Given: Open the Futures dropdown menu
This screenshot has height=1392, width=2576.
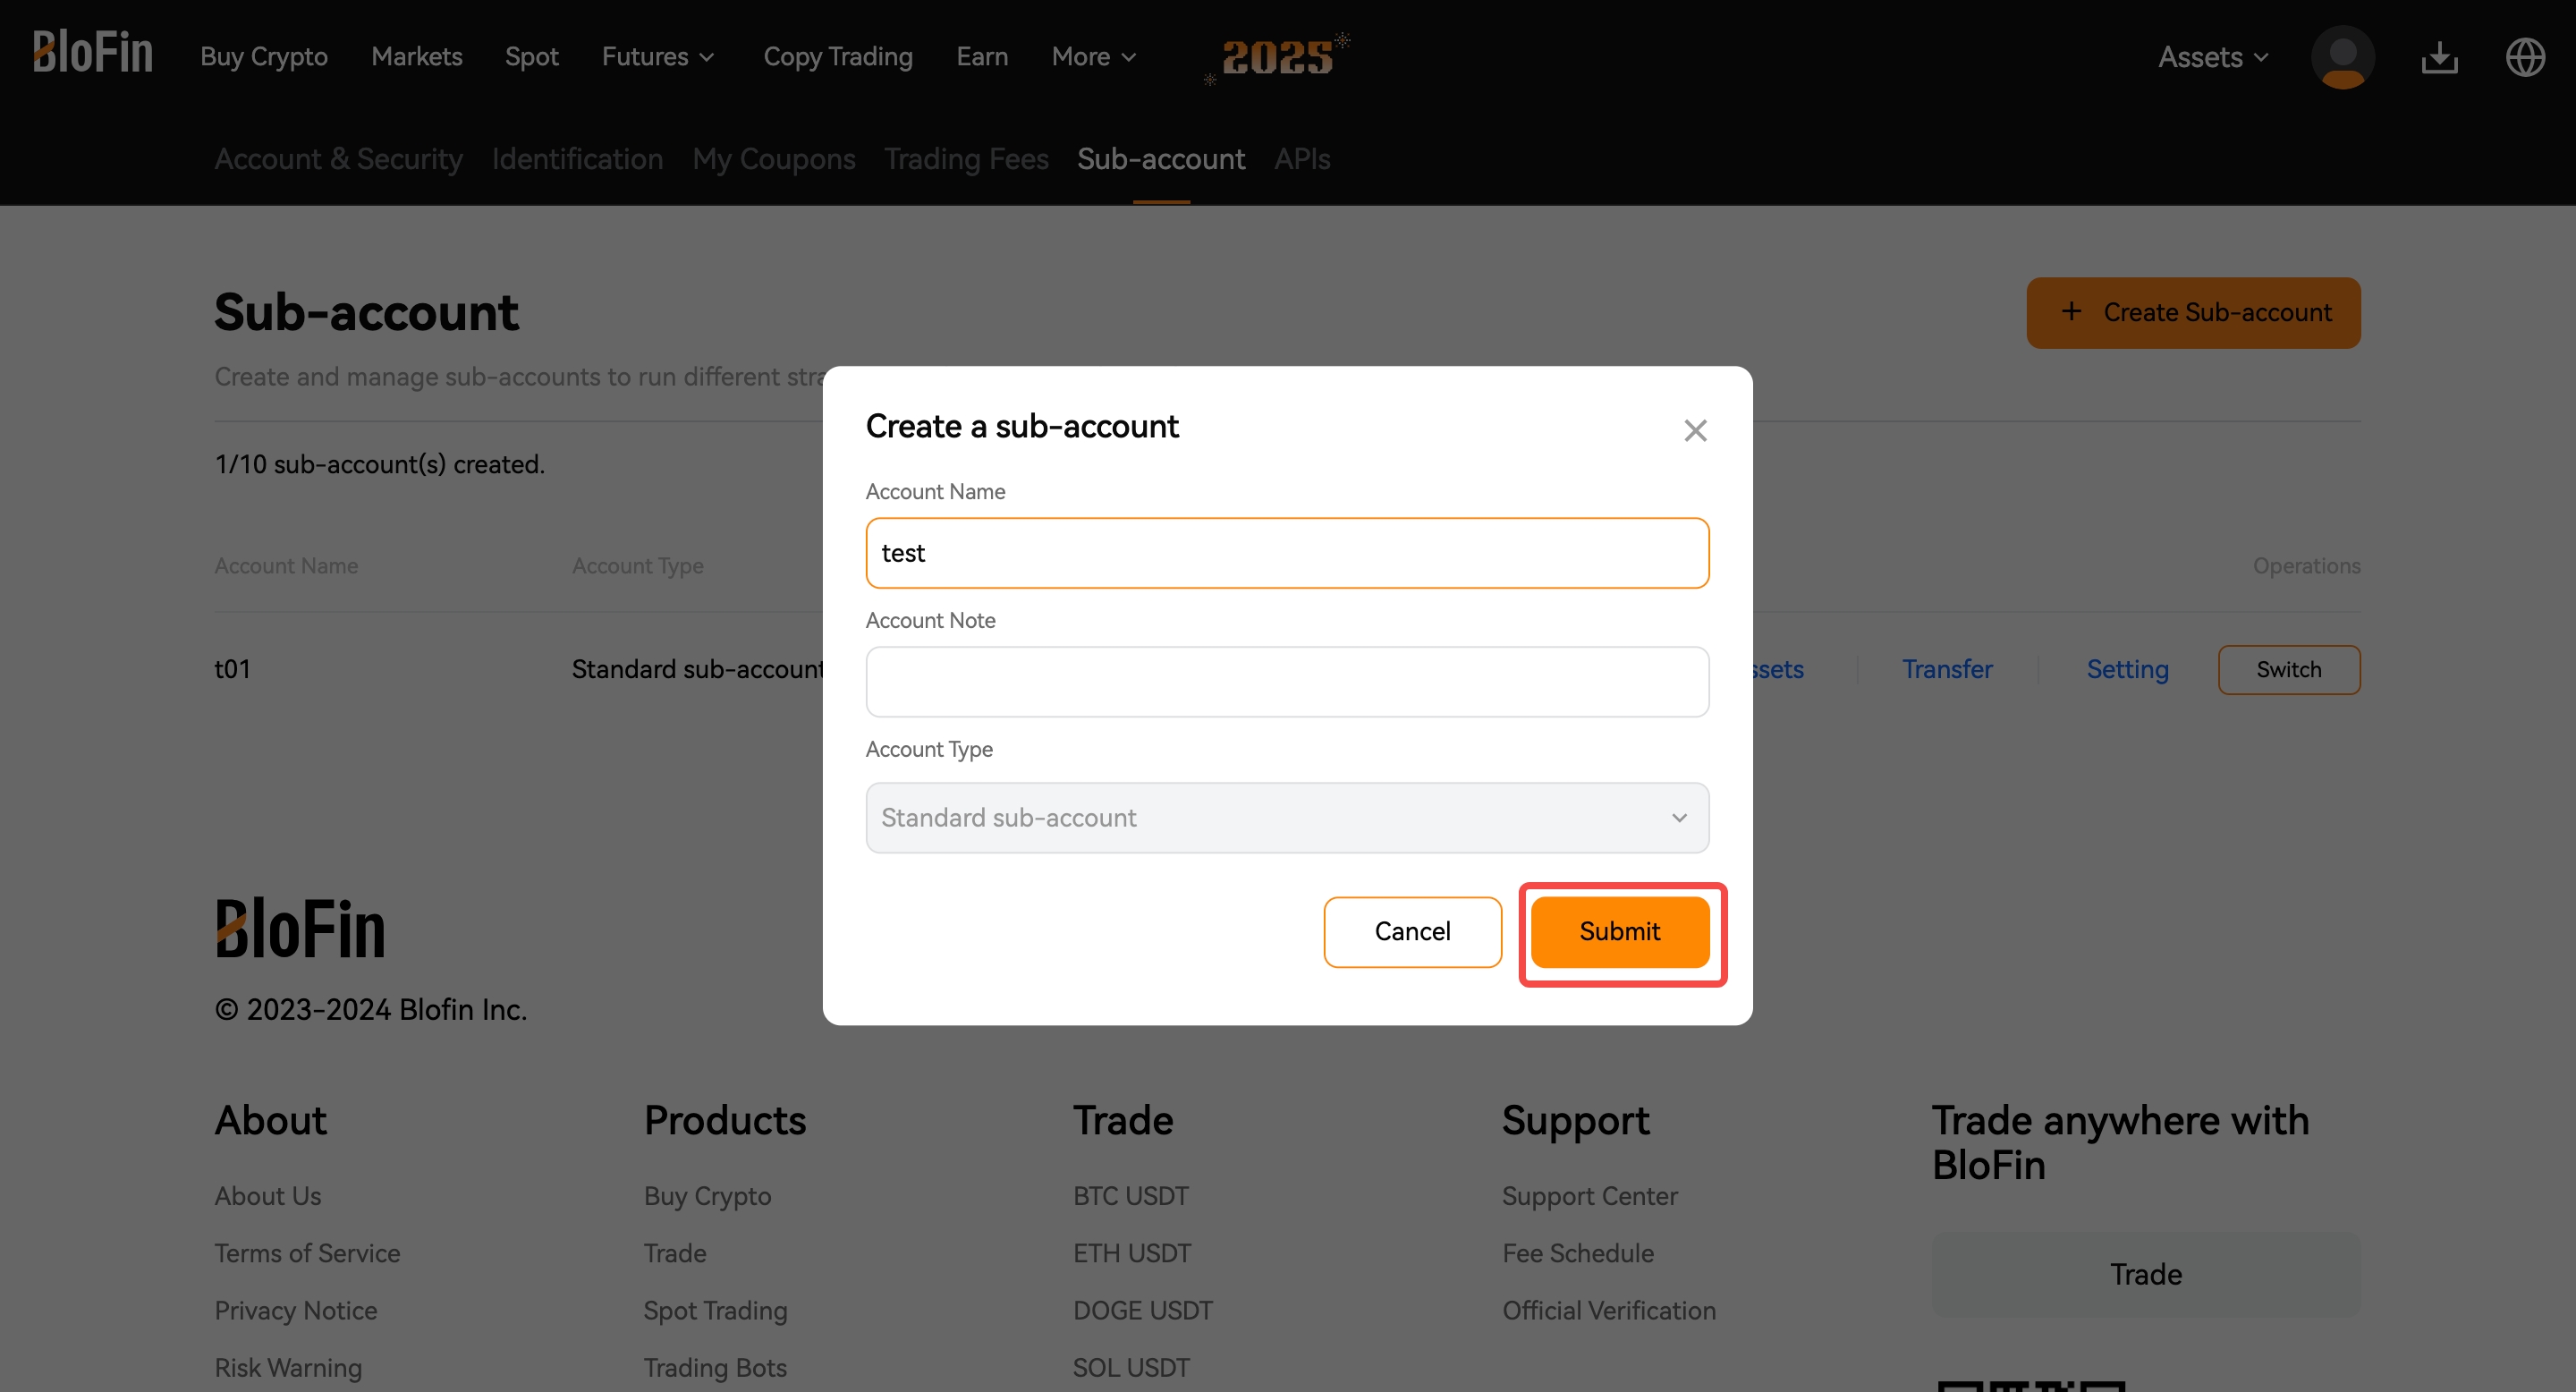Looking at the screenshot, I should (x=658, y=57).
